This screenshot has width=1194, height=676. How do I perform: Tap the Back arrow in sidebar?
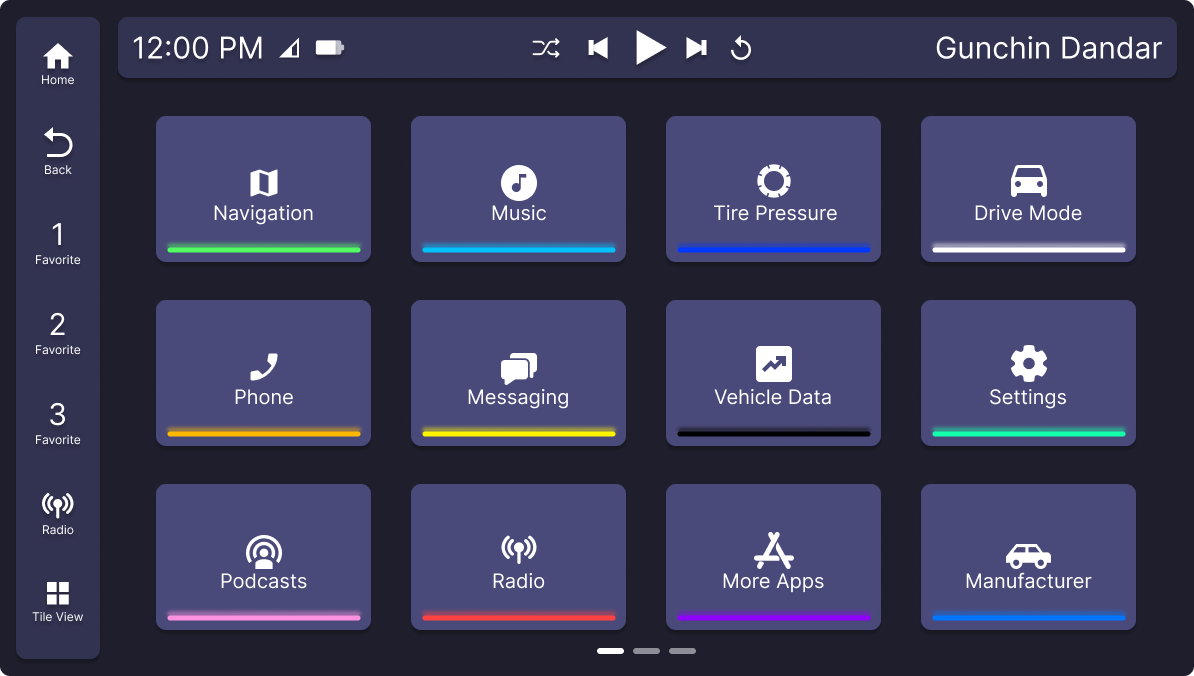click(x=58, y=151)
